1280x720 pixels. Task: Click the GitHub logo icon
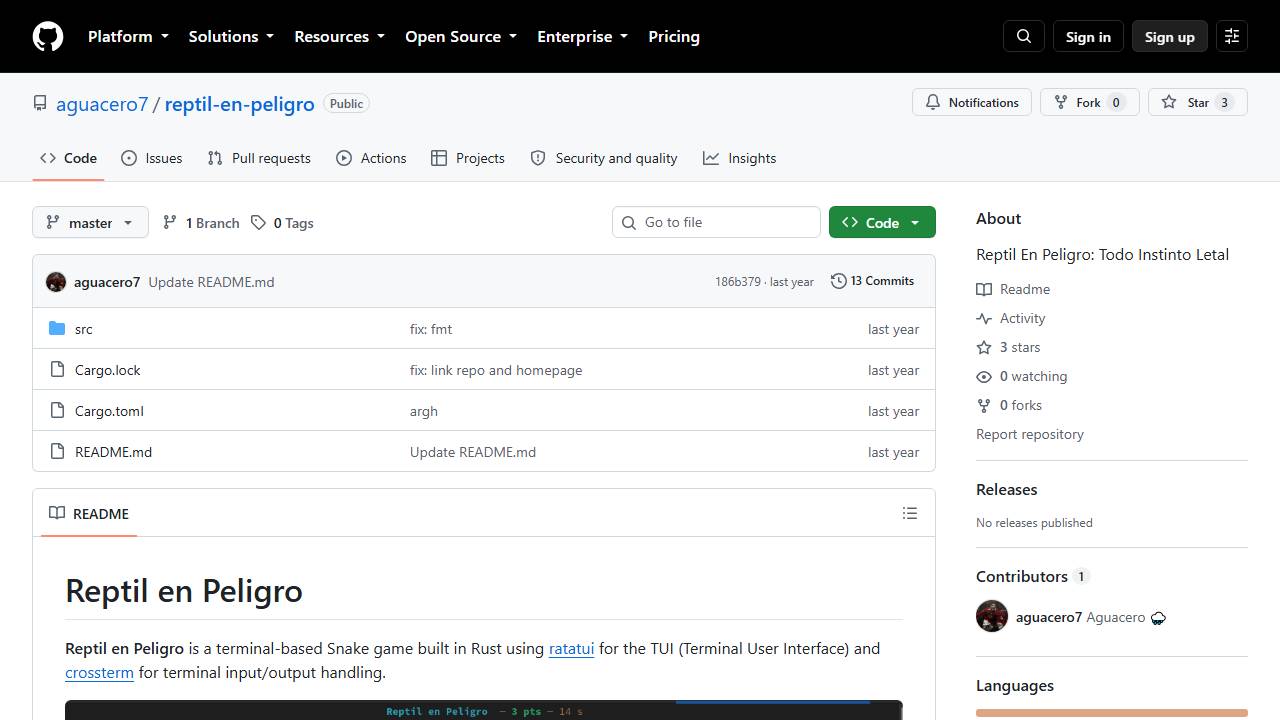point(48,37)
